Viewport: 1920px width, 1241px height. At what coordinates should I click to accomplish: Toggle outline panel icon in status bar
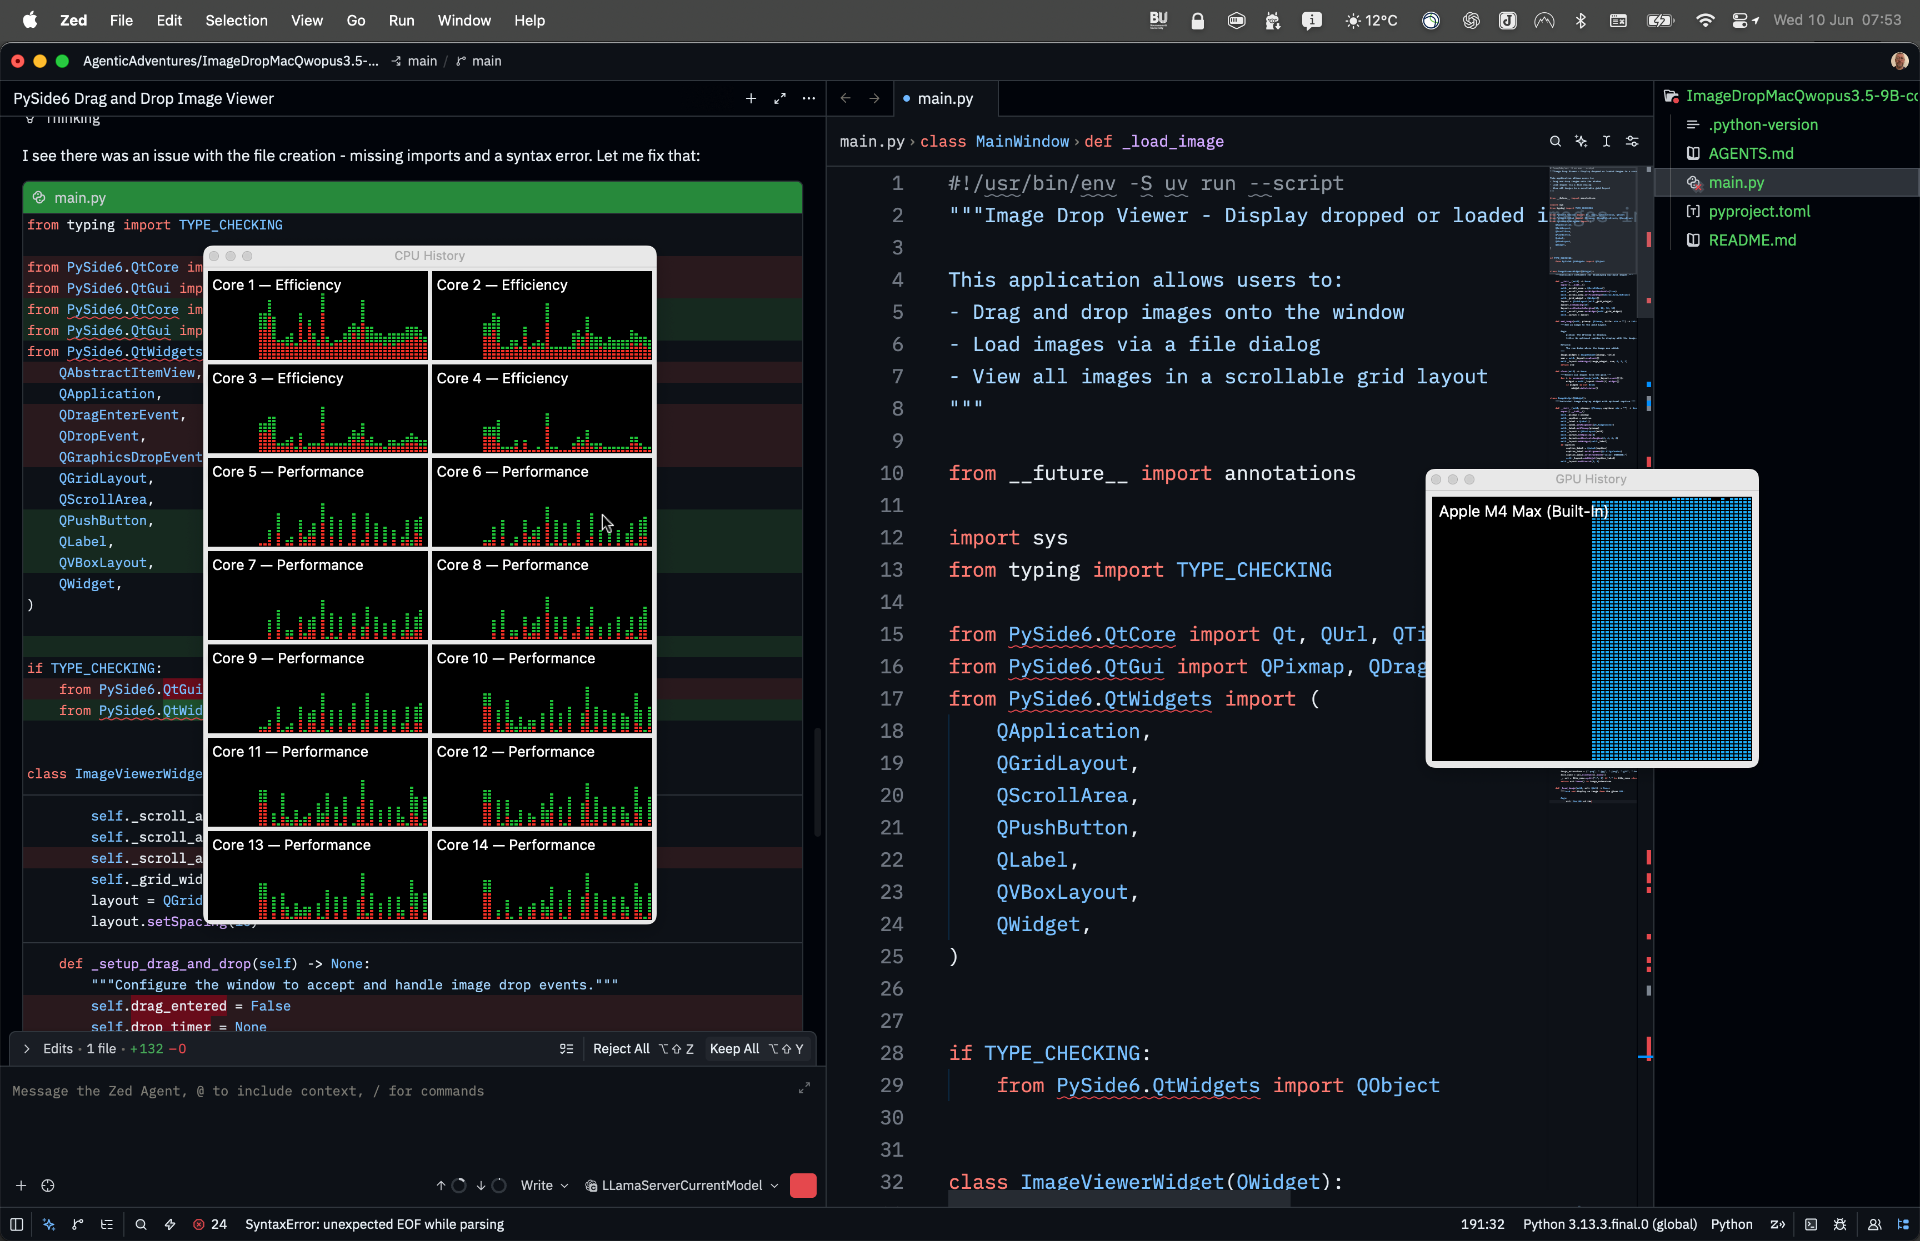(107, 1225)
